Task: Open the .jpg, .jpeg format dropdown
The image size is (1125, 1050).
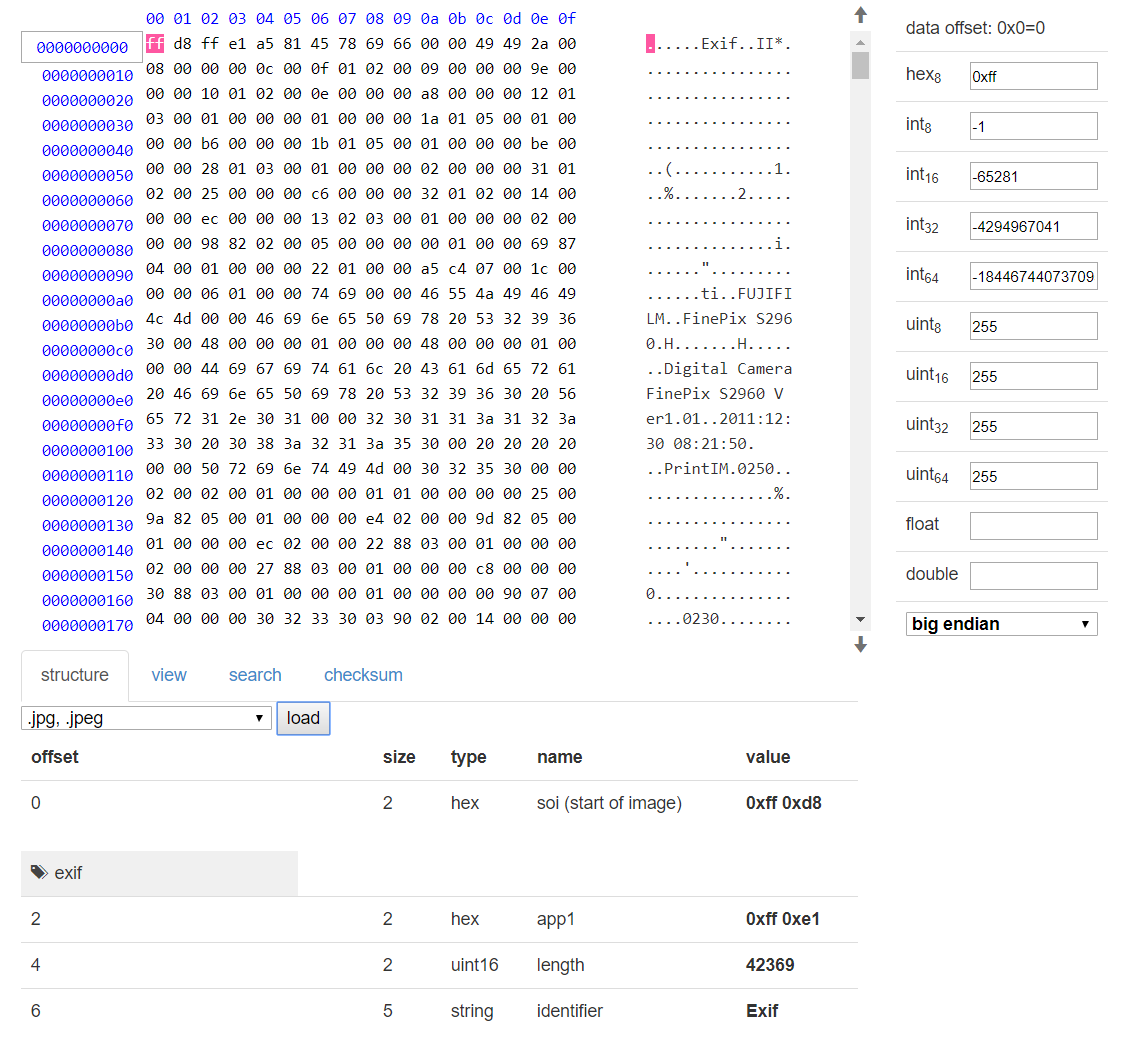Action: coord(146,718)
